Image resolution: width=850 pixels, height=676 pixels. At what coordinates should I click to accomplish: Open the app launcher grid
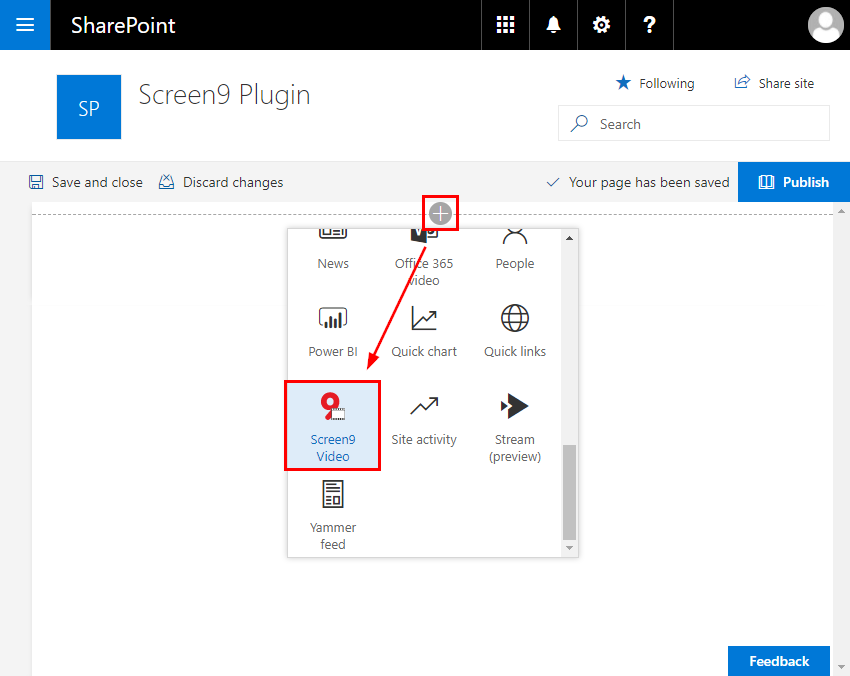pyautogui.click(x=505, y=25)
